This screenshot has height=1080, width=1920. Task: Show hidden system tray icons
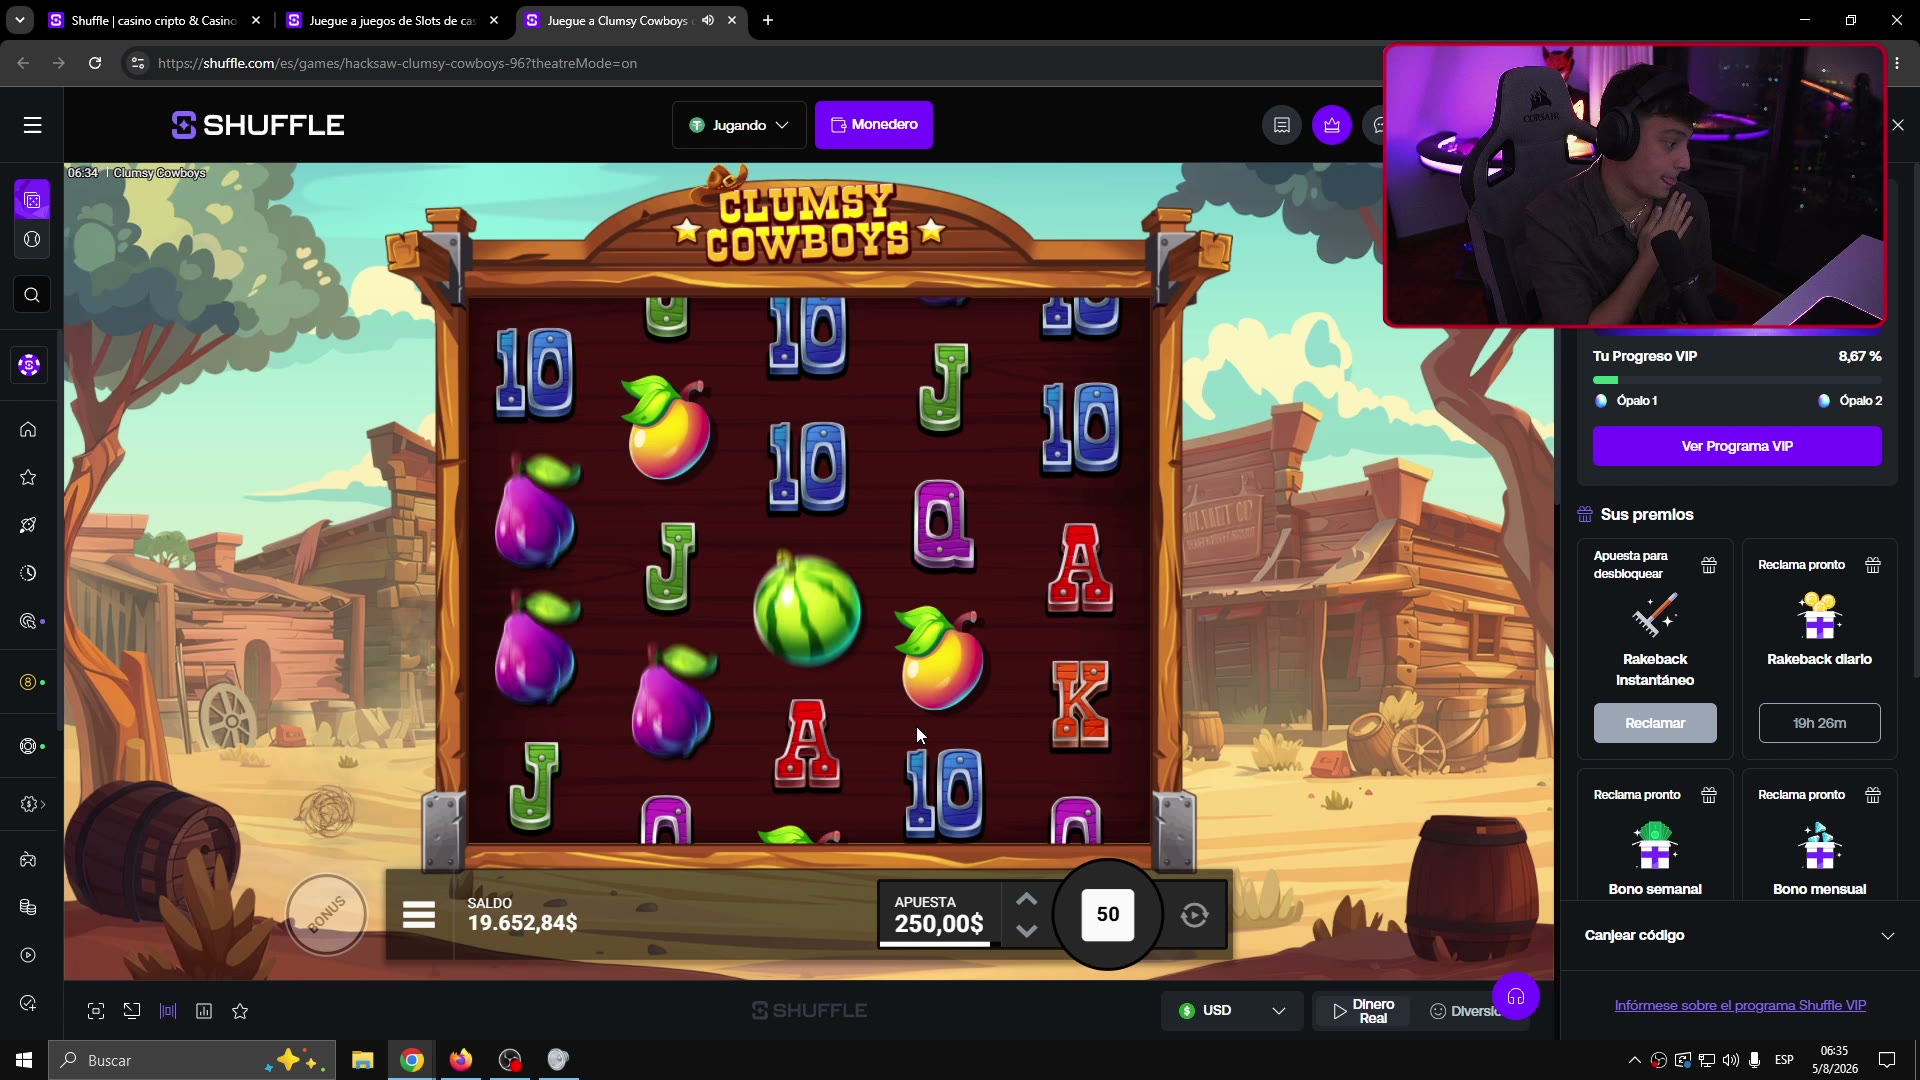pyautogui.click(x=1634, y=1060)
